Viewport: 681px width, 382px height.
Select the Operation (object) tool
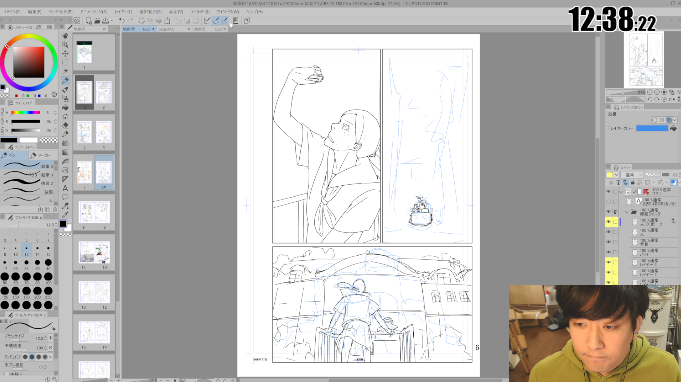pos(65,45)
